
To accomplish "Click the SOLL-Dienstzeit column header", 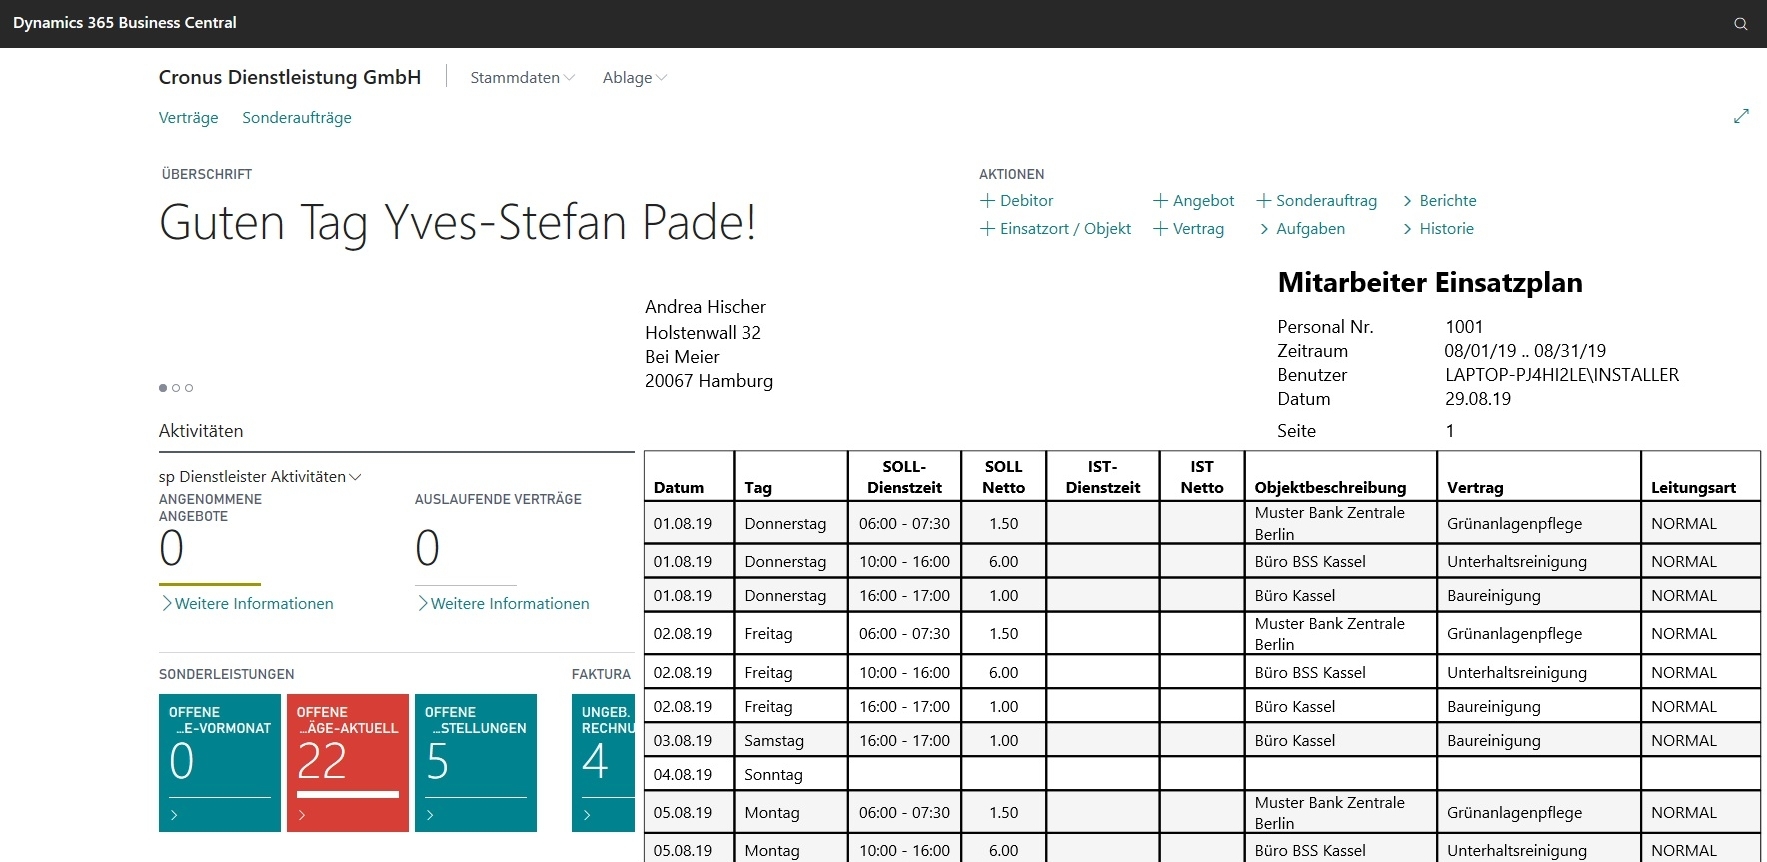I will 905,477.
